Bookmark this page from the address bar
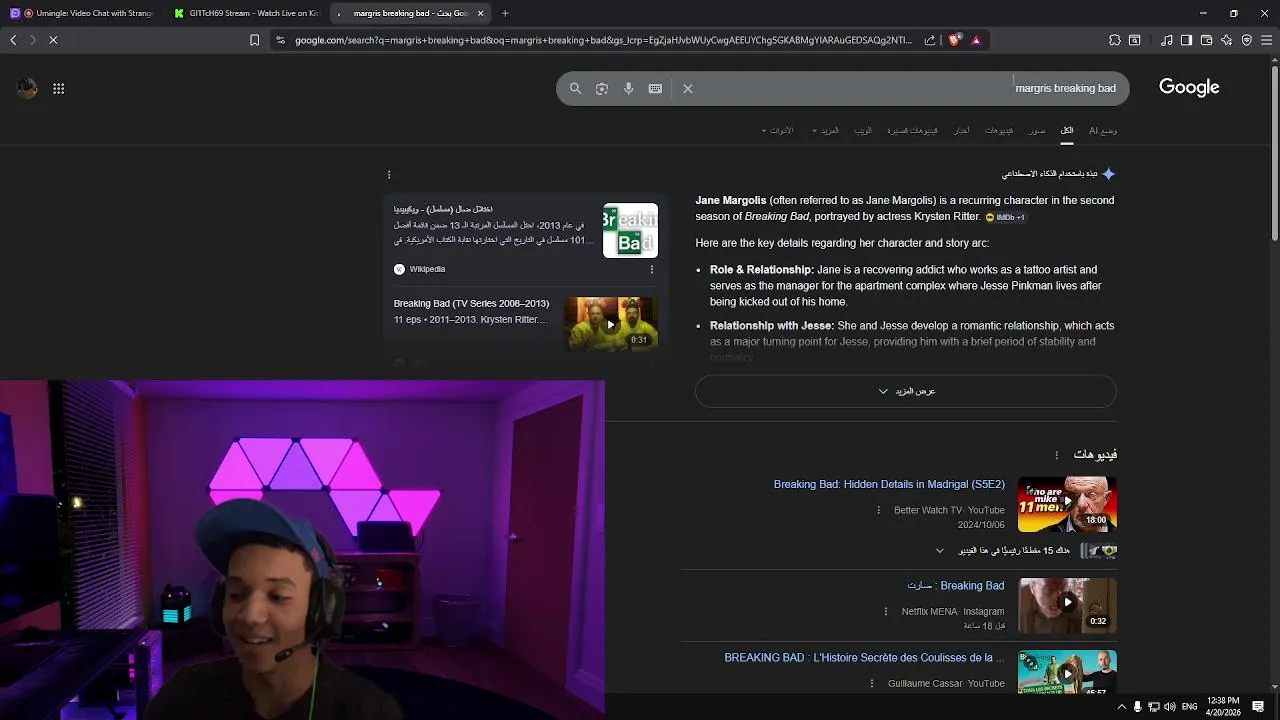The image size is (1280, 720). (254, 40)
